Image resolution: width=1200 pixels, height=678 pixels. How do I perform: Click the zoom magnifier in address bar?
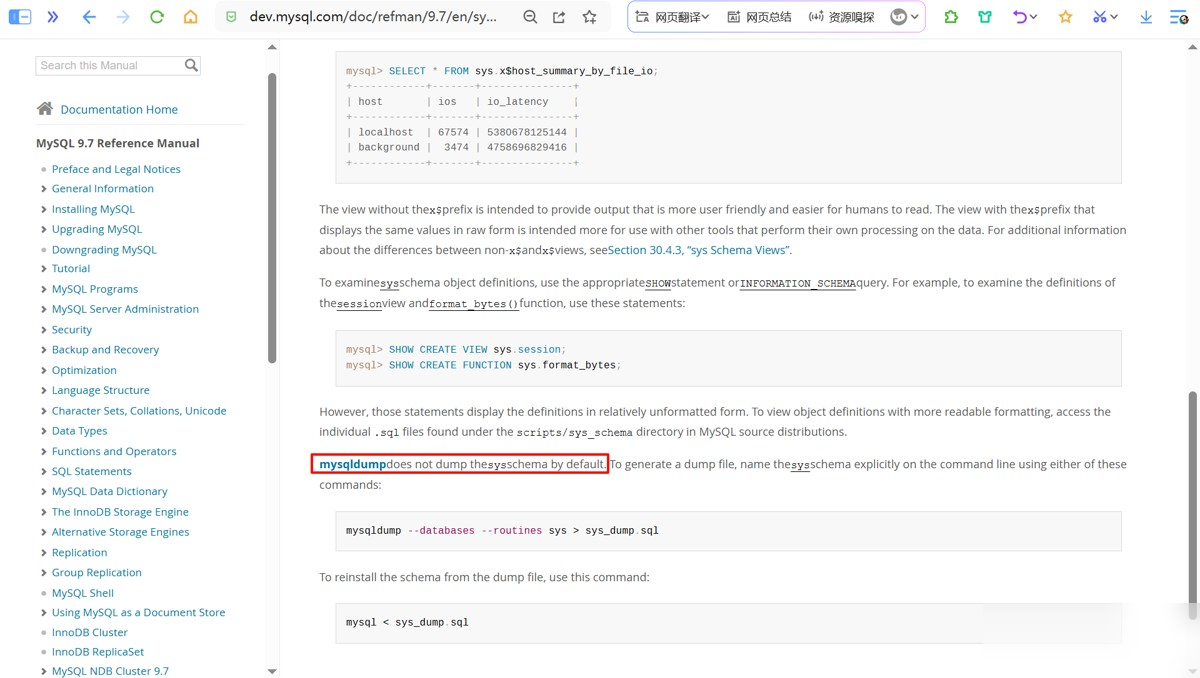[x=530, y=17]
